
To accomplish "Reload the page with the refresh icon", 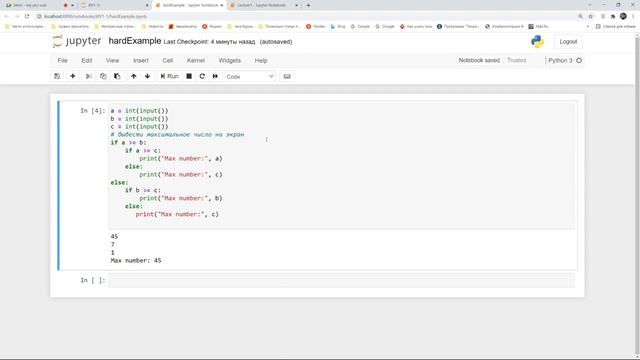I will (x=27, y=16).
